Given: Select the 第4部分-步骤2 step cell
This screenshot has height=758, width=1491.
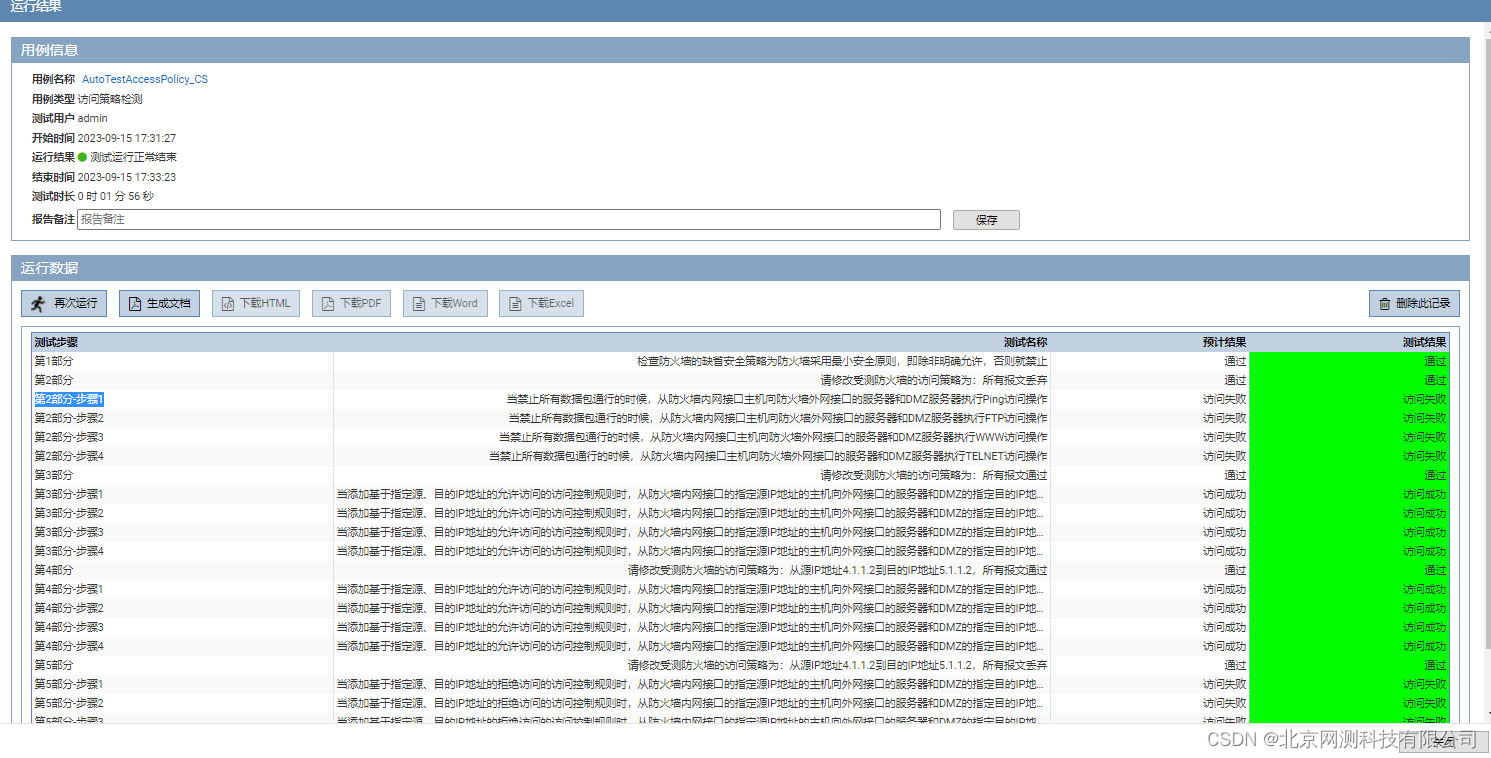Looking at the screenshot, I should pos(182,608).
